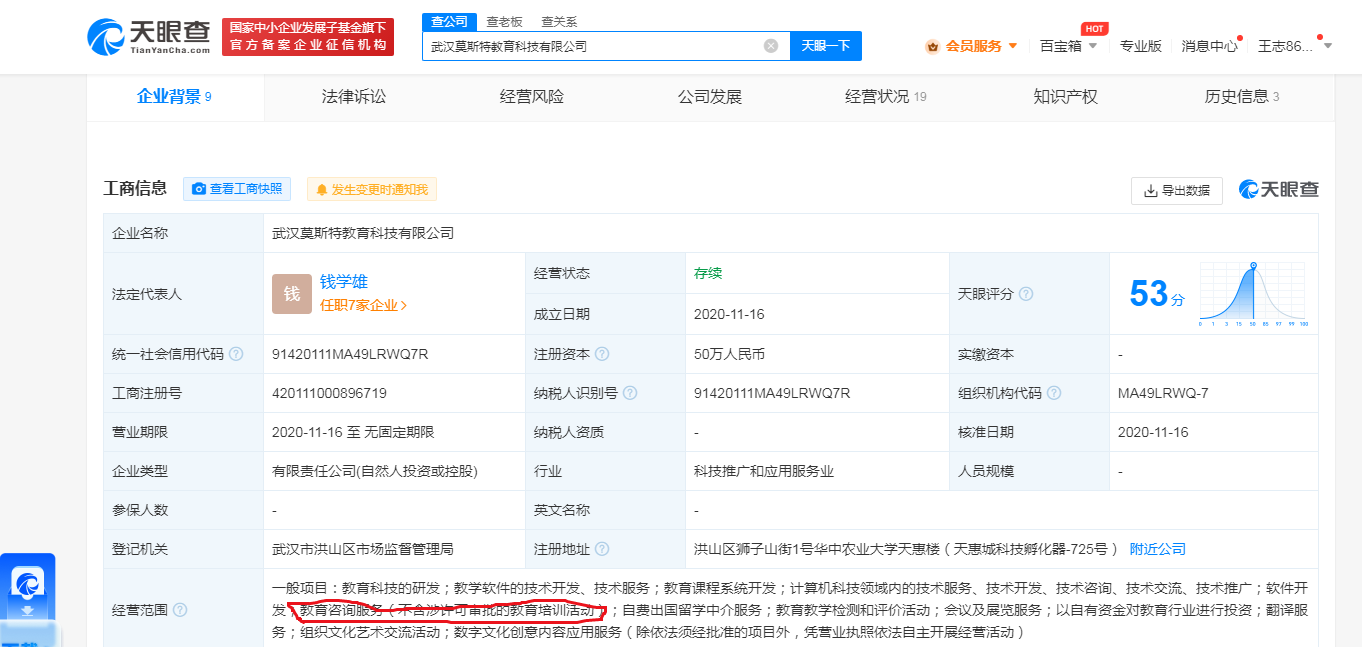Click the company name search input field
This screenshot has height=647, width=1362.
(595, 46)
